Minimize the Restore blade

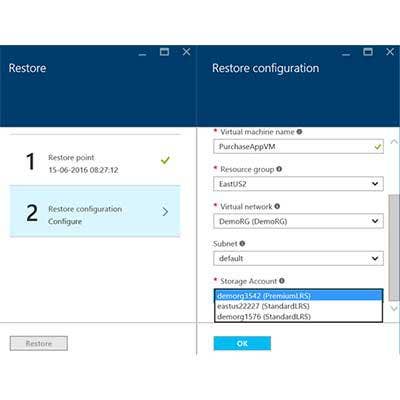(x=143, y=54)
